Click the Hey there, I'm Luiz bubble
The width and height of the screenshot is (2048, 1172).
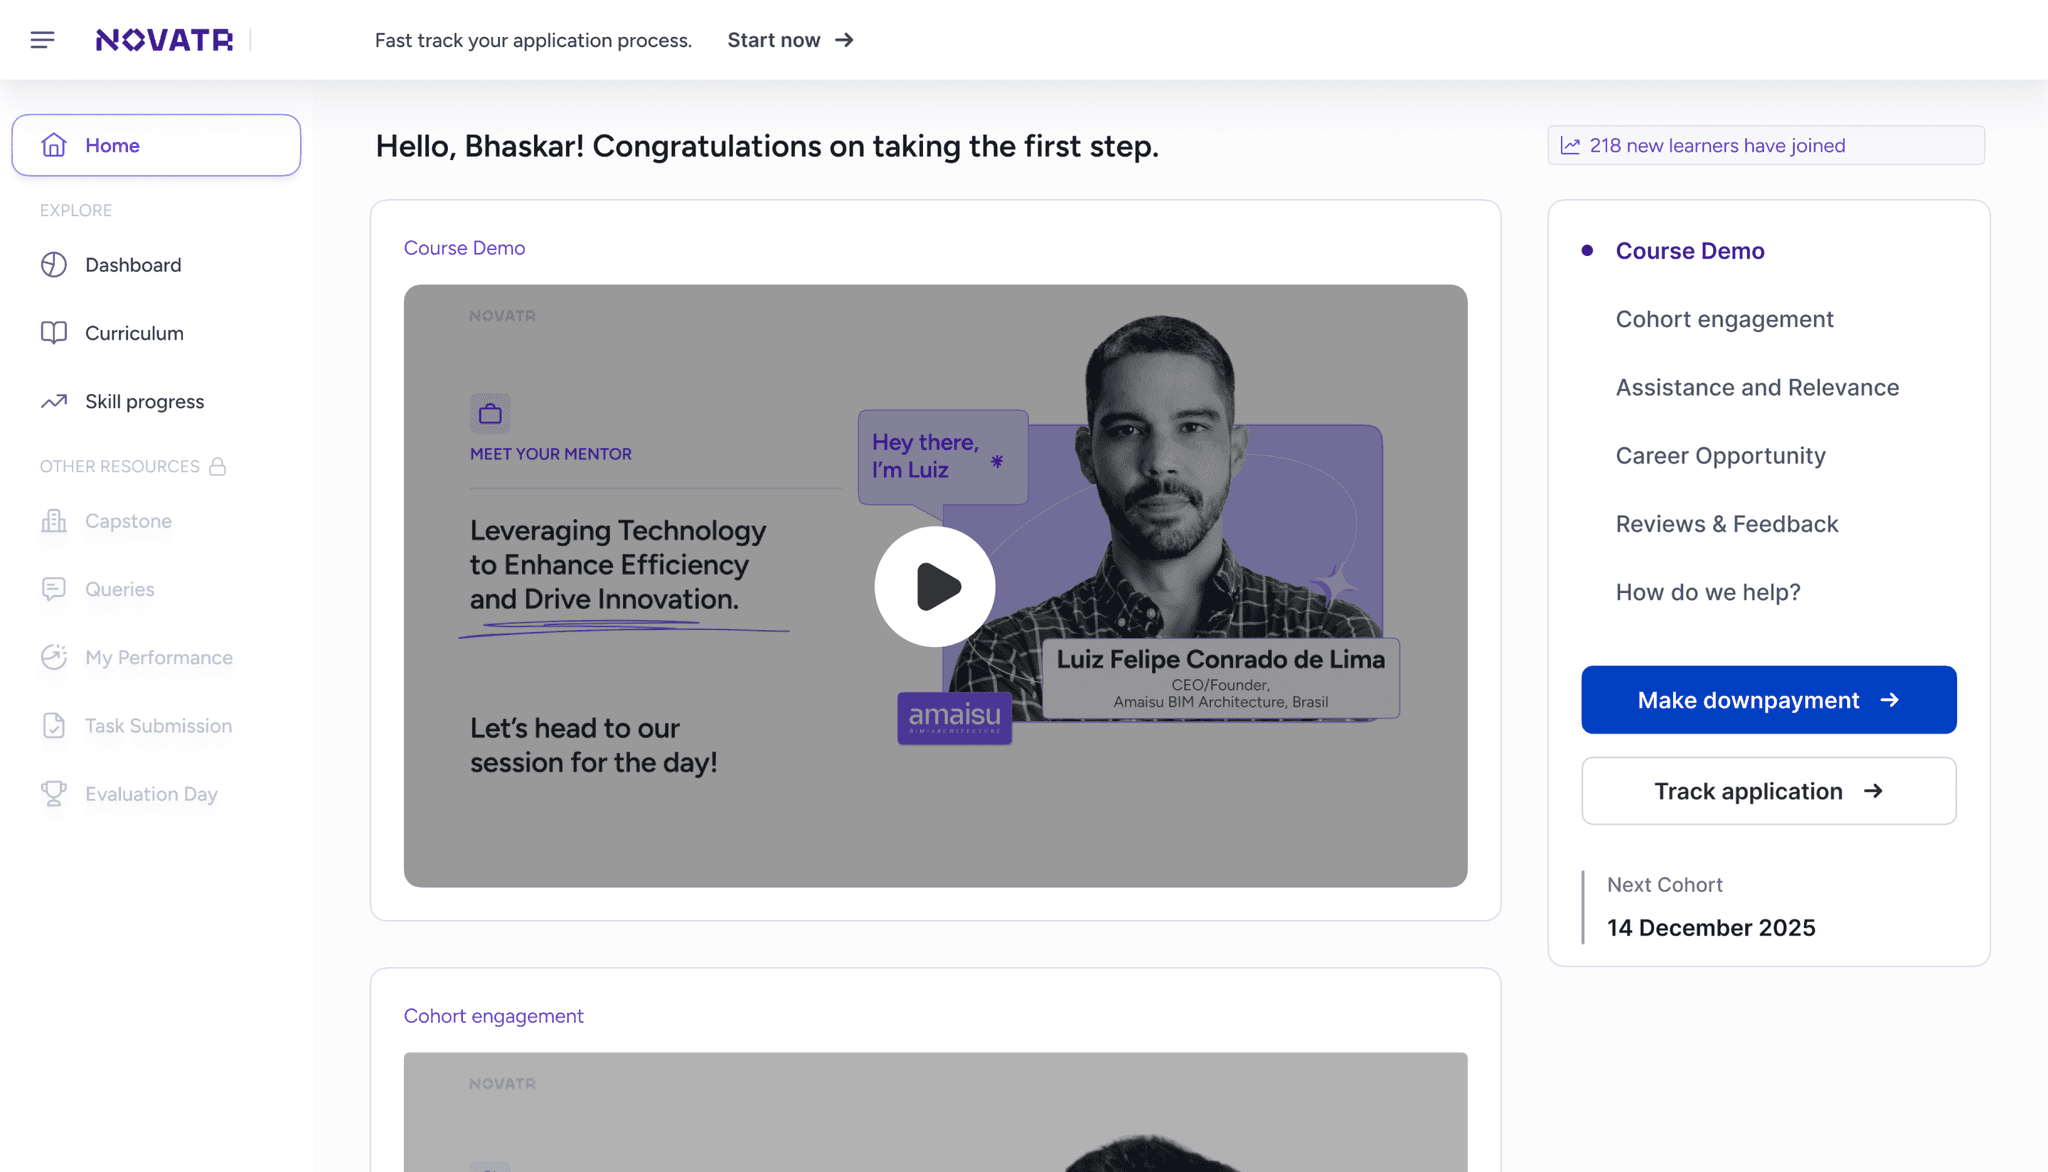point(942,456)
